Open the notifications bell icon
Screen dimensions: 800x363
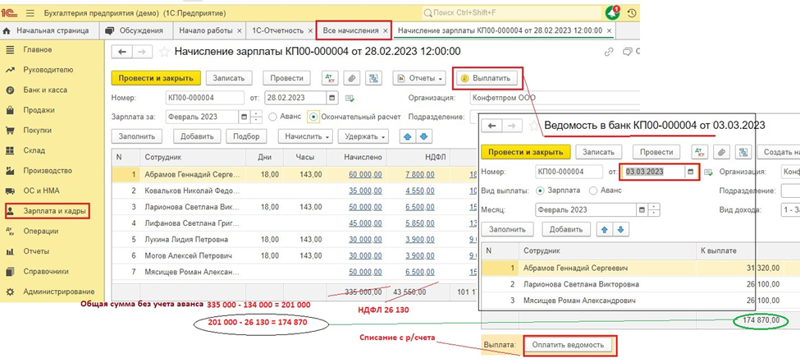[x=611, y=13]
